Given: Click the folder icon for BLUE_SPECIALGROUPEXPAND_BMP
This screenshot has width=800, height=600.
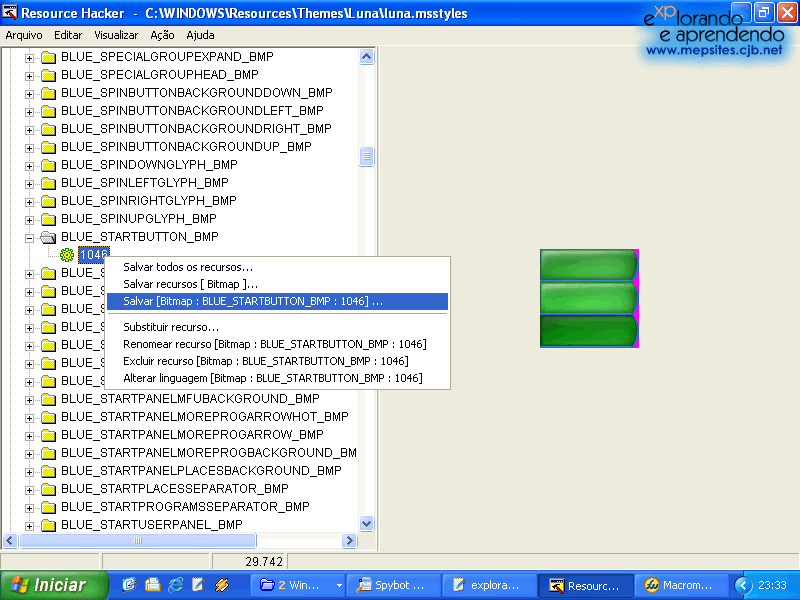Looking at the screenshot, I should point(48,57).
